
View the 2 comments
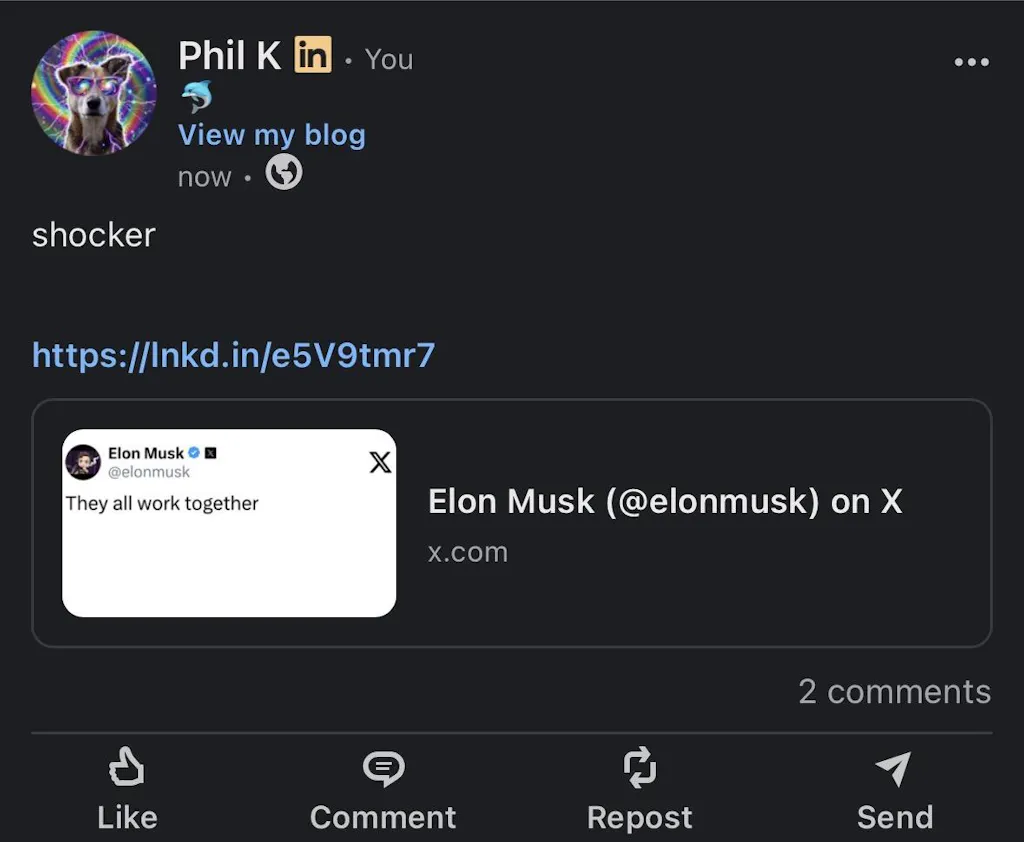pyautogui.click(x=895, y=691)
